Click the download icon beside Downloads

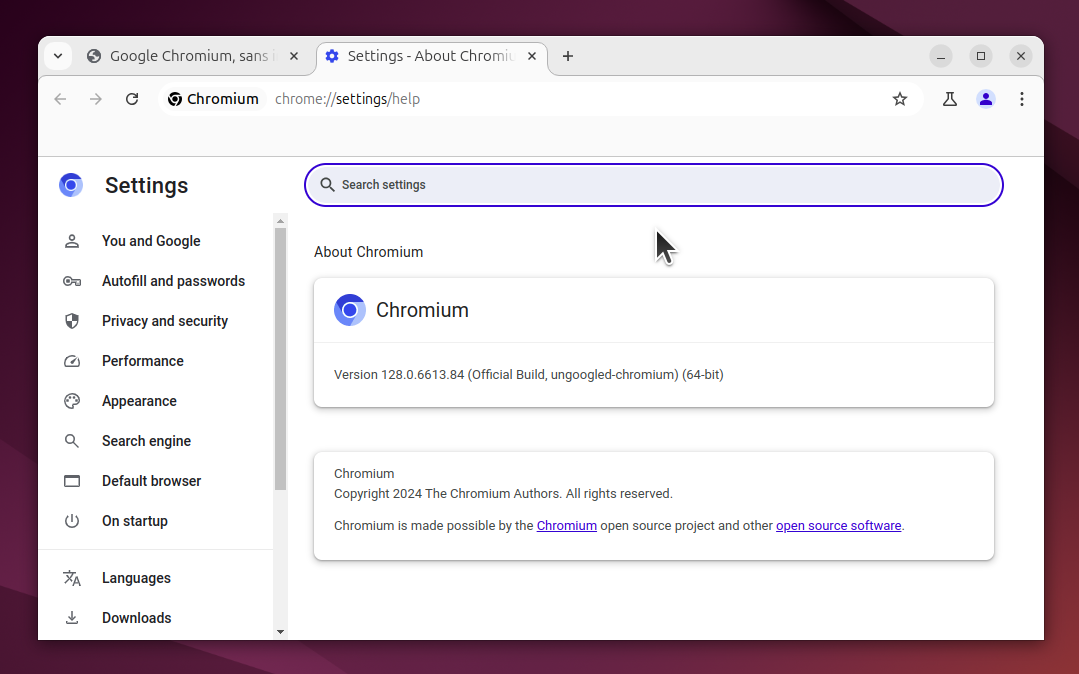coord(72,618)
